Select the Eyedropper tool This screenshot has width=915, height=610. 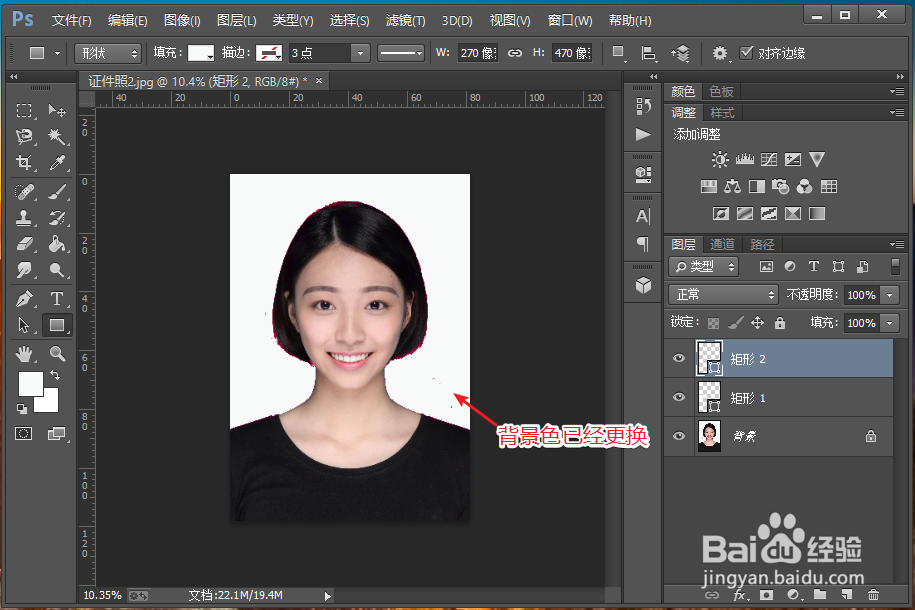pos(57,163)
